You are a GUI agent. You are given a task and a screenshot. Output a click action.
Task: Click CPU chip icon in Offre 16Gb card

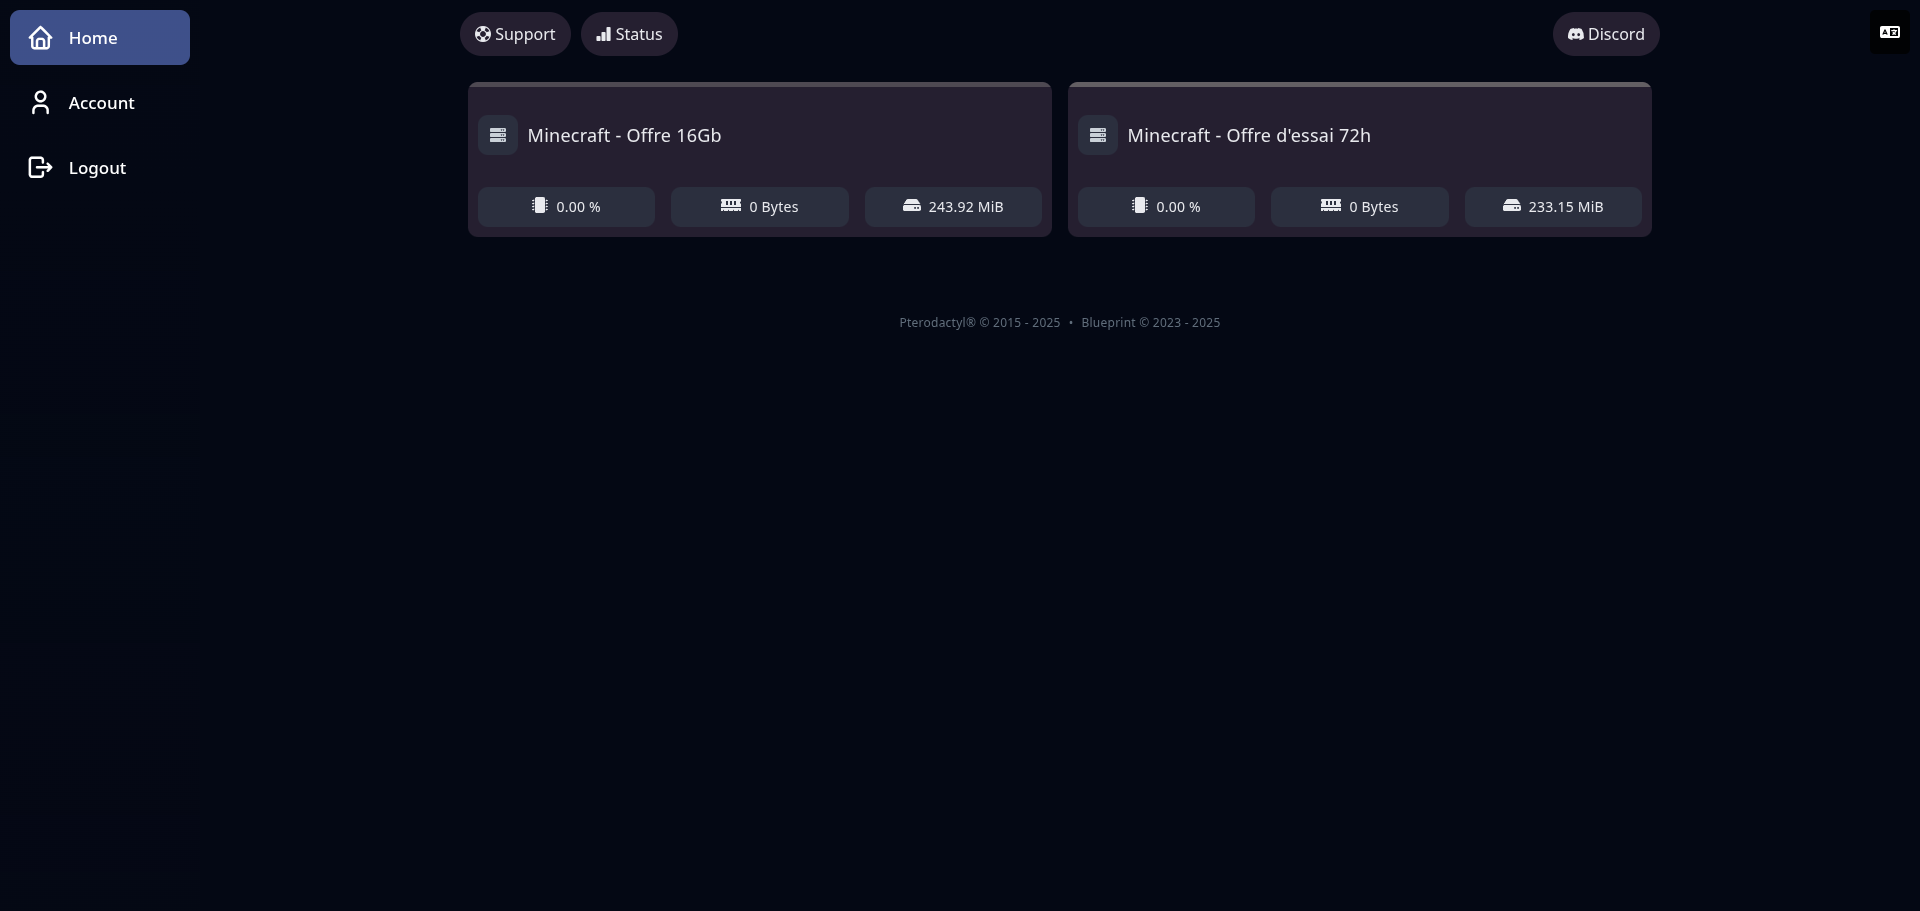pyautogui.click(x=540, y=205)
